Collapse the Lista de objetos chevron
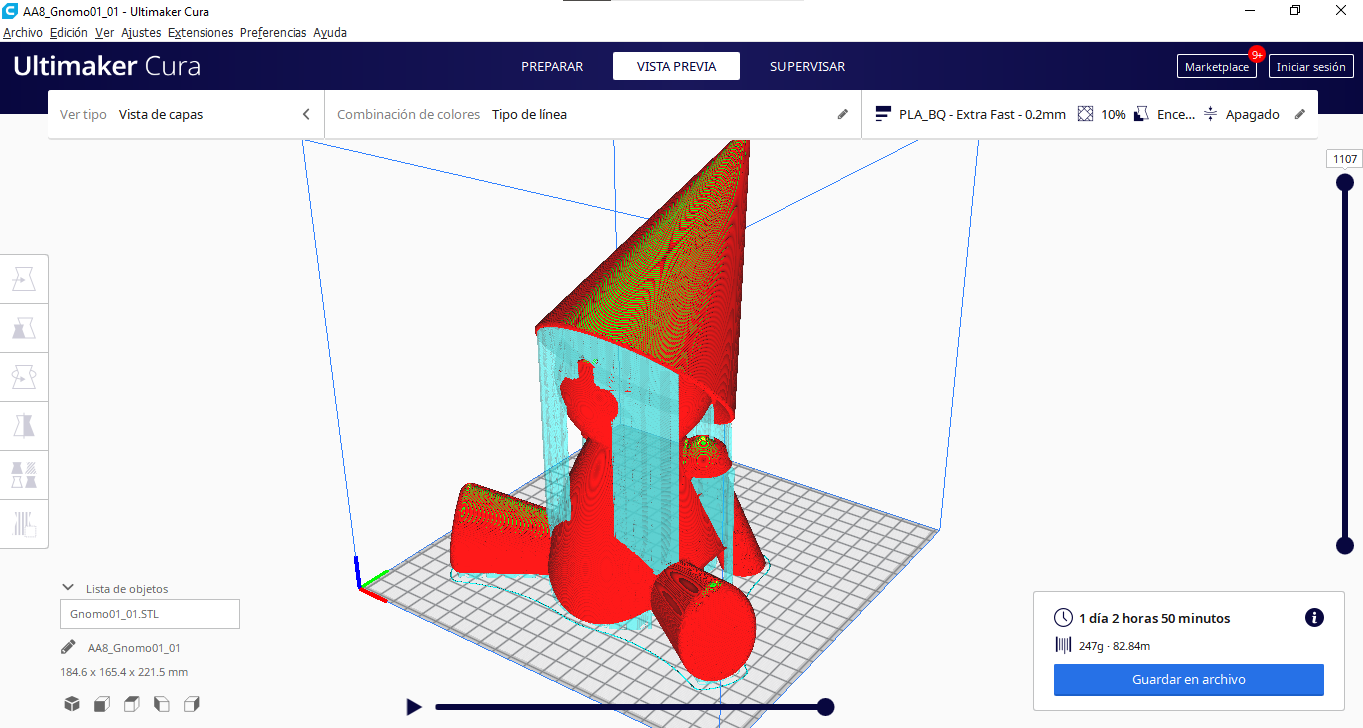The height and width of the screenshot is (728, 1363). 68,588
